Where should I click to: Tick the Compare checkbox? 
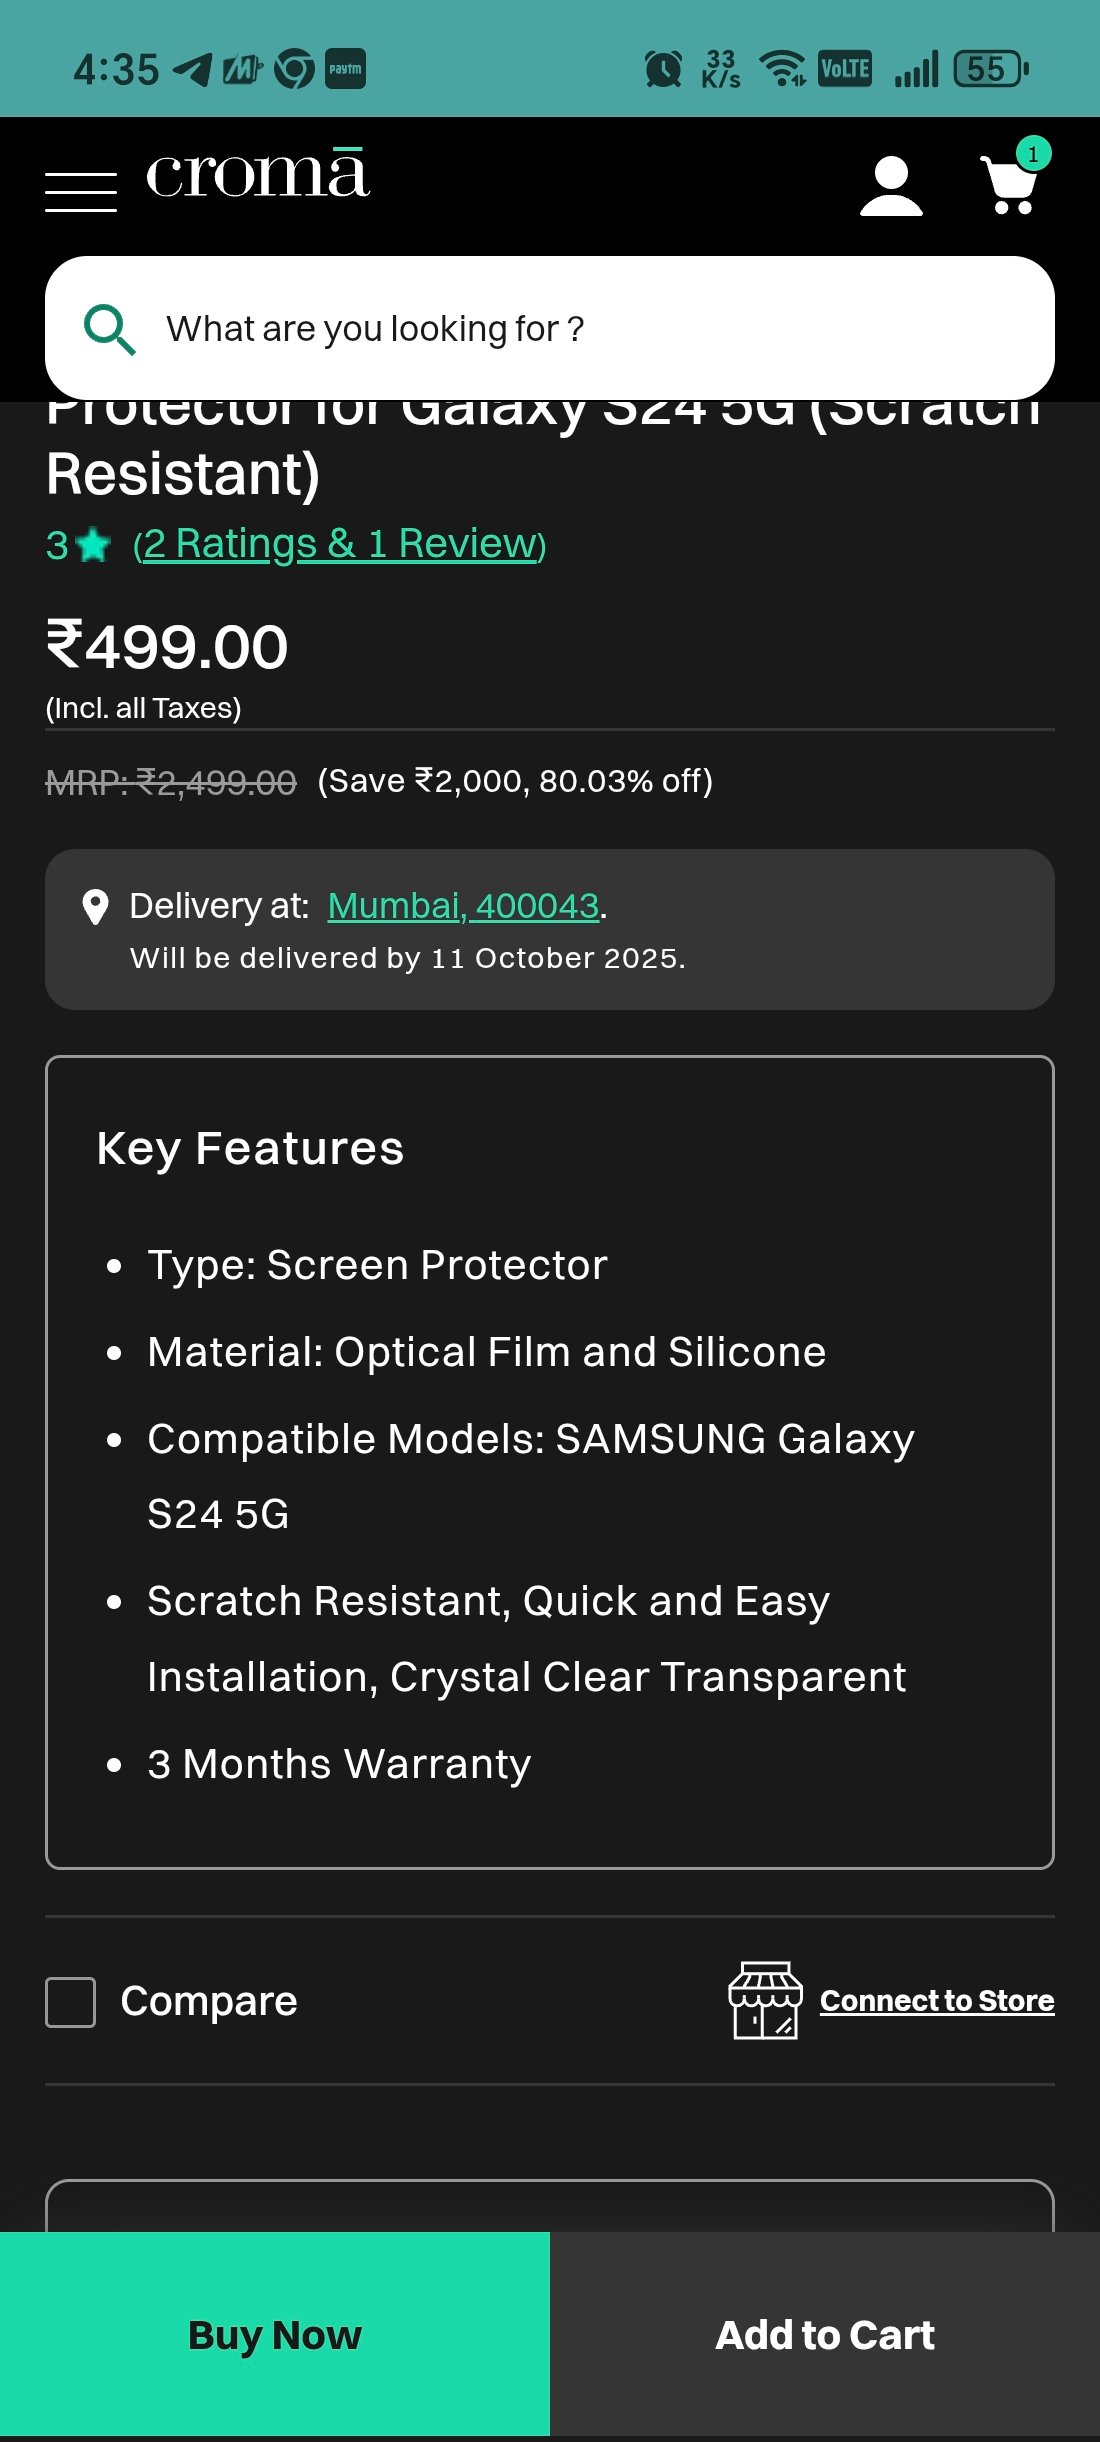(x=71, y=2002)
